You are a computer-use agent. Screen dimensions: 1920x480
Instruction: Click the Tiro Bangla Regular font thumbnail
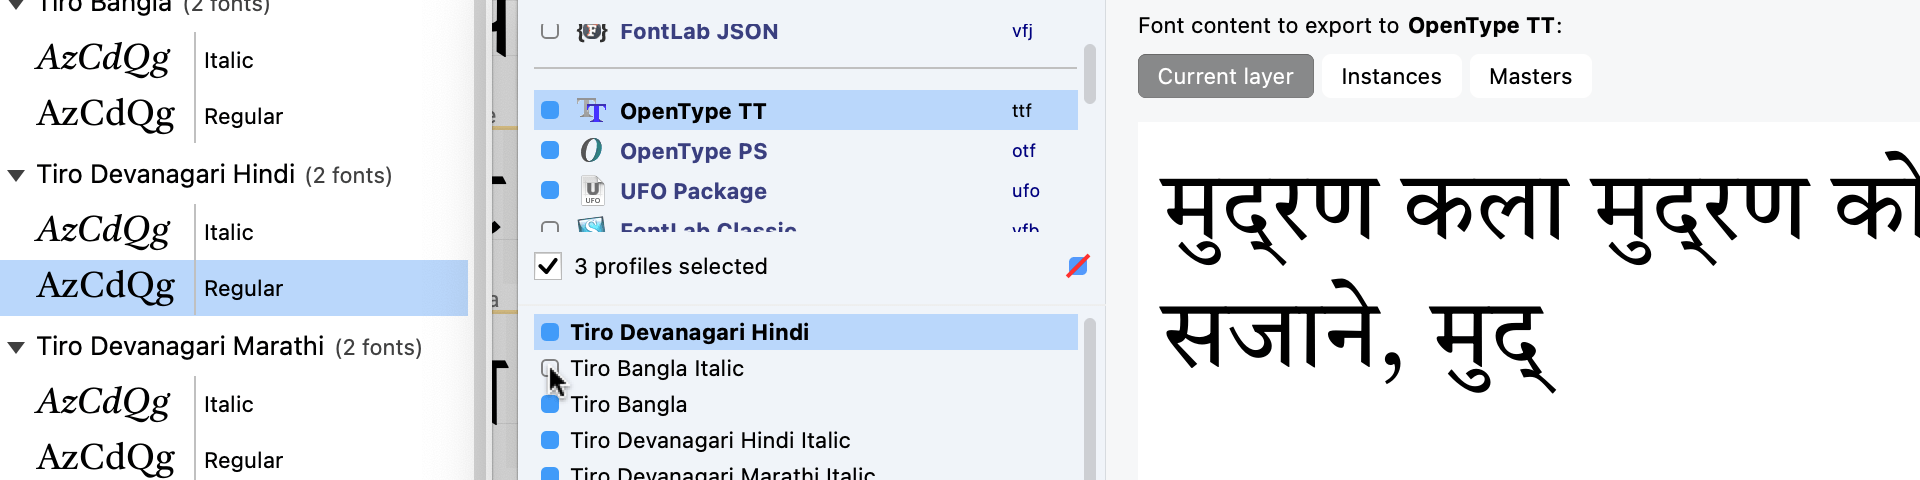click(106, 116)
